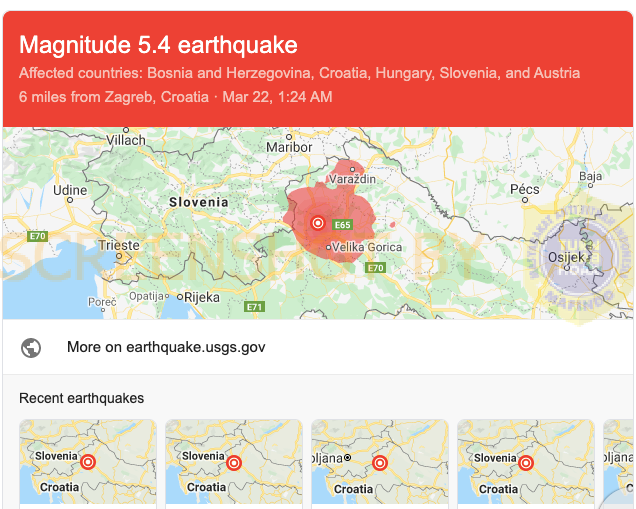The image size is (636, 509).
Task: Click the Recent earthquakes section heading
Action: click(x=82, y=398)
